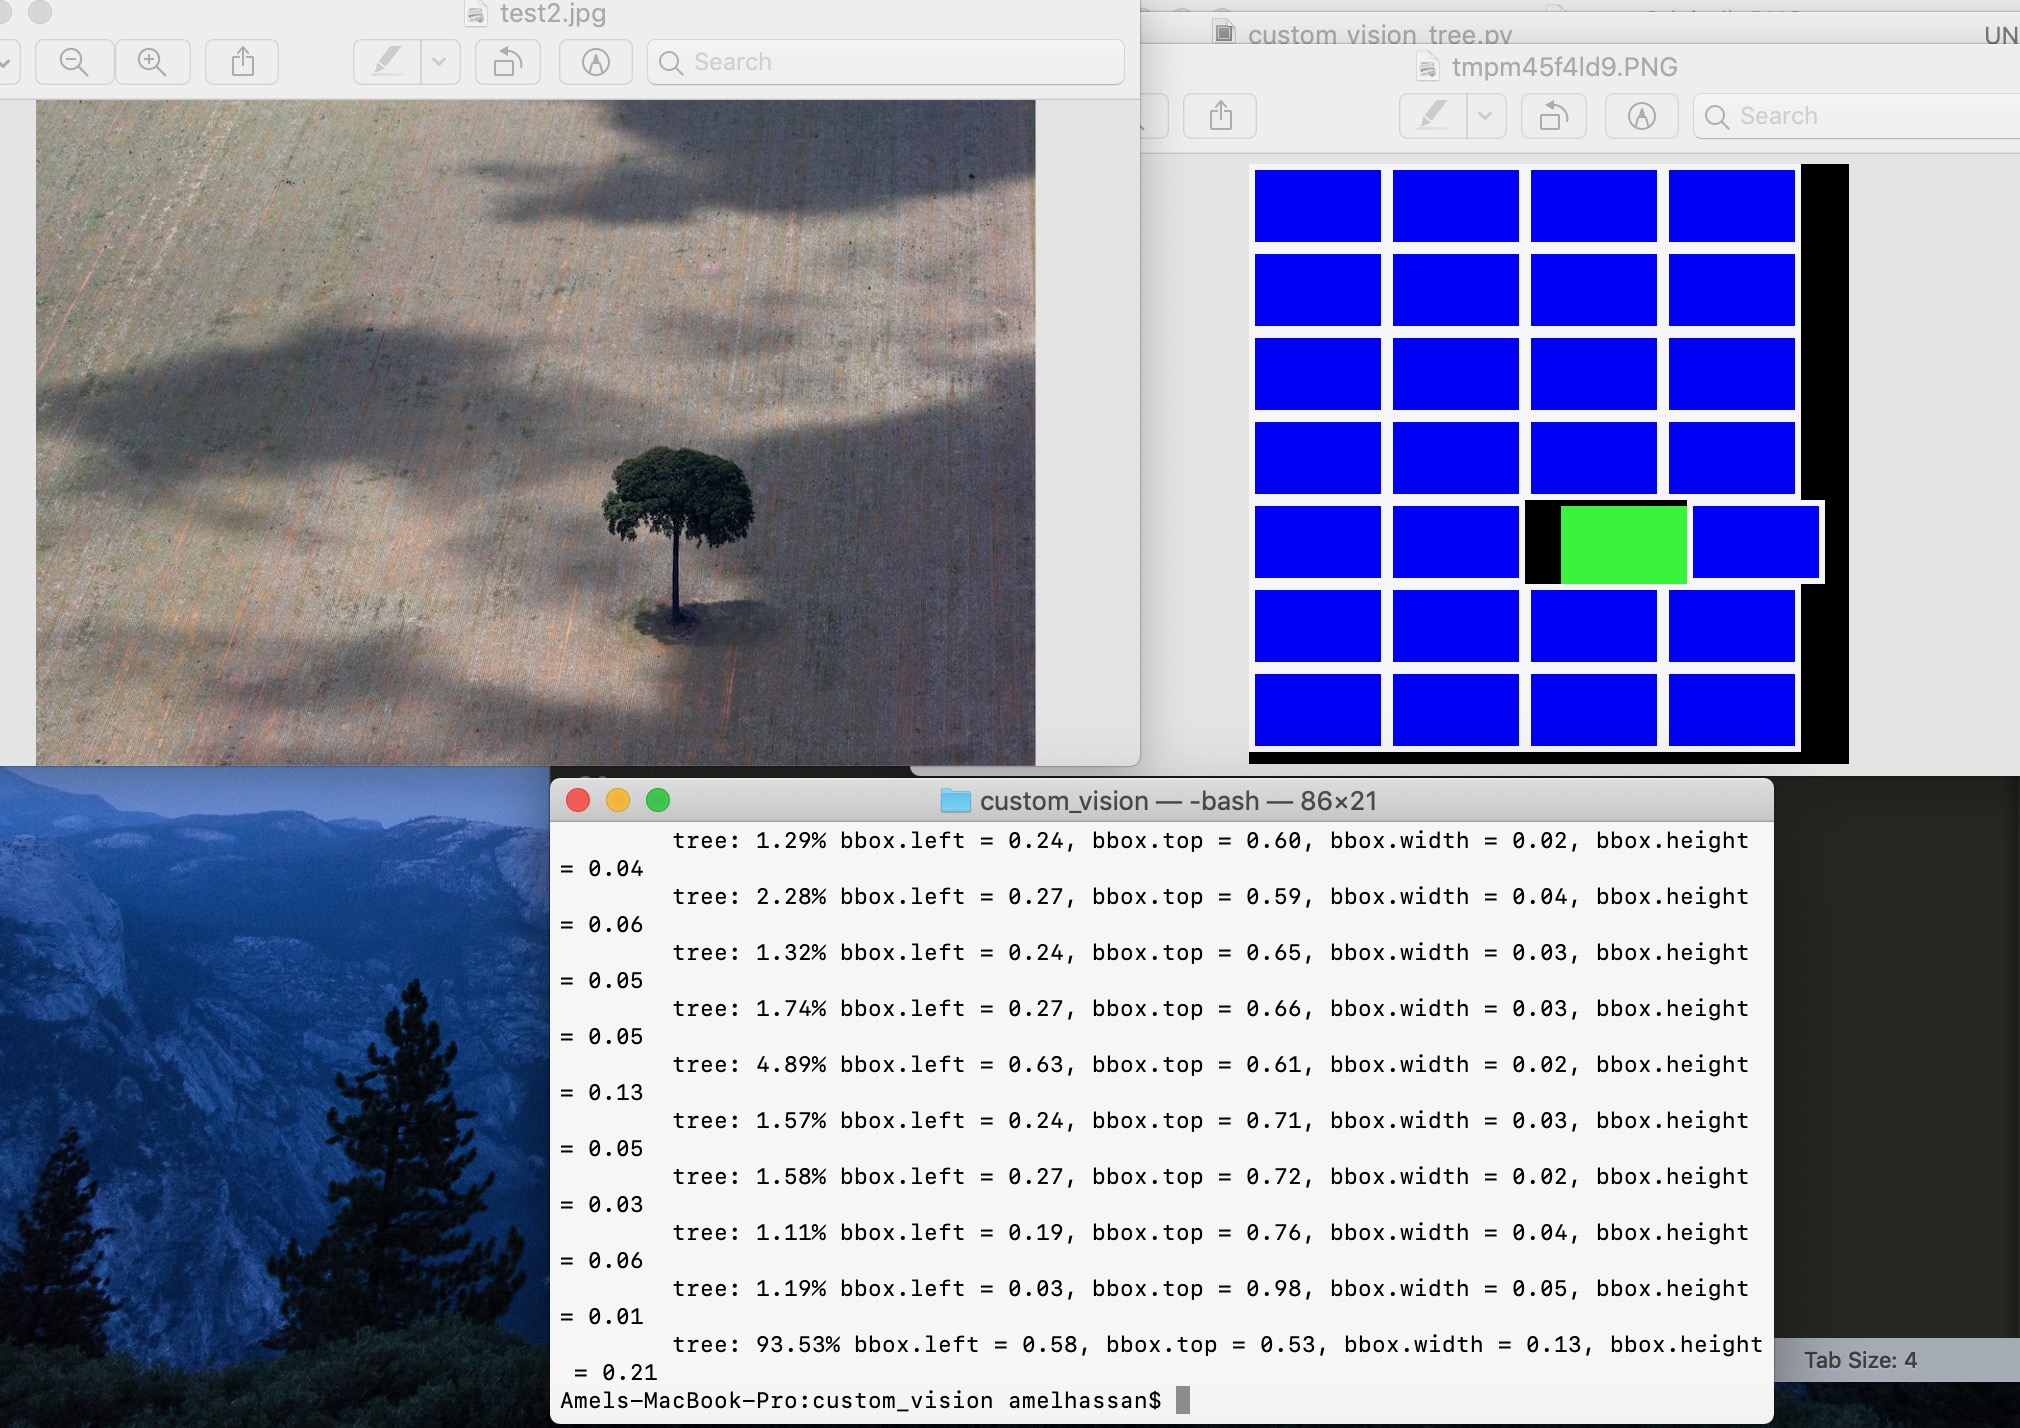Click the green rectangle in the grid image
Image resolution: width=2020 pixels, height=1428 pixels.
coord(1623,544)
